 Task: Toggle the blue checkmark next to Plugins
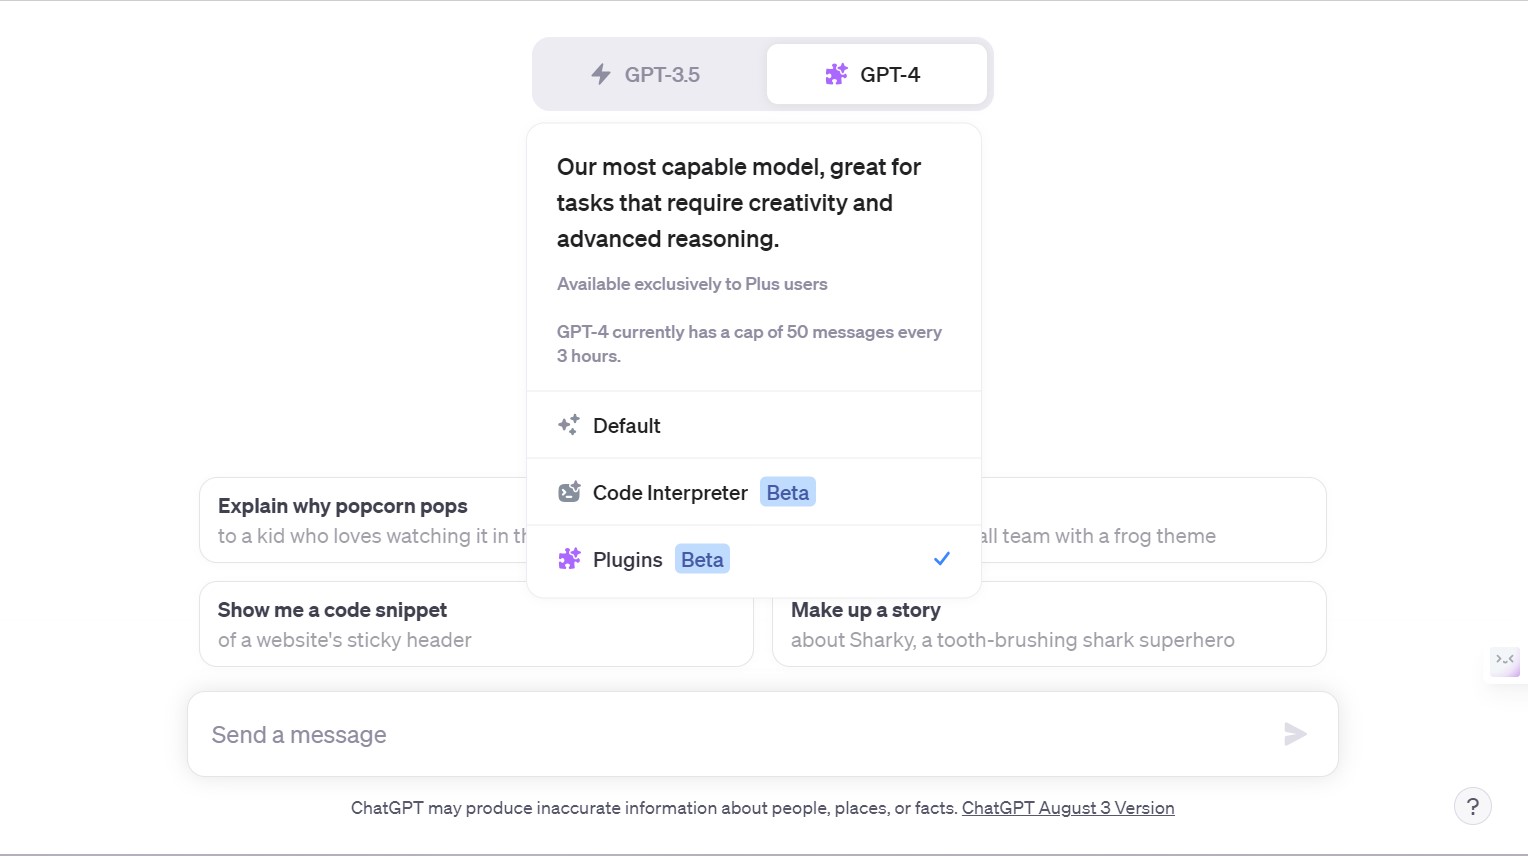(941, 559)
